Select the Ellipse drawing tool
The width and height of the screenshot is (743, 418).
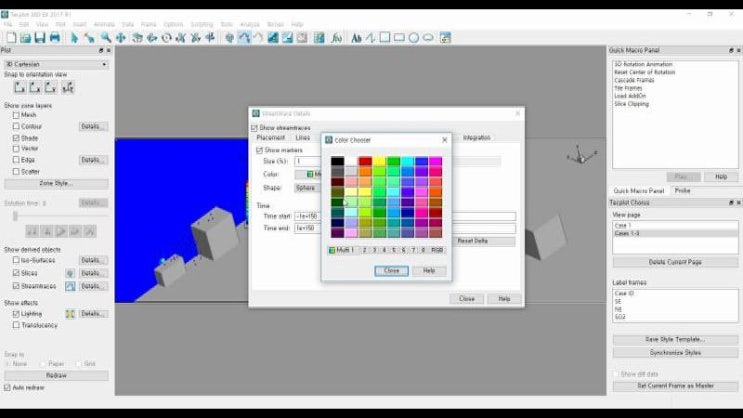[428, 37]
